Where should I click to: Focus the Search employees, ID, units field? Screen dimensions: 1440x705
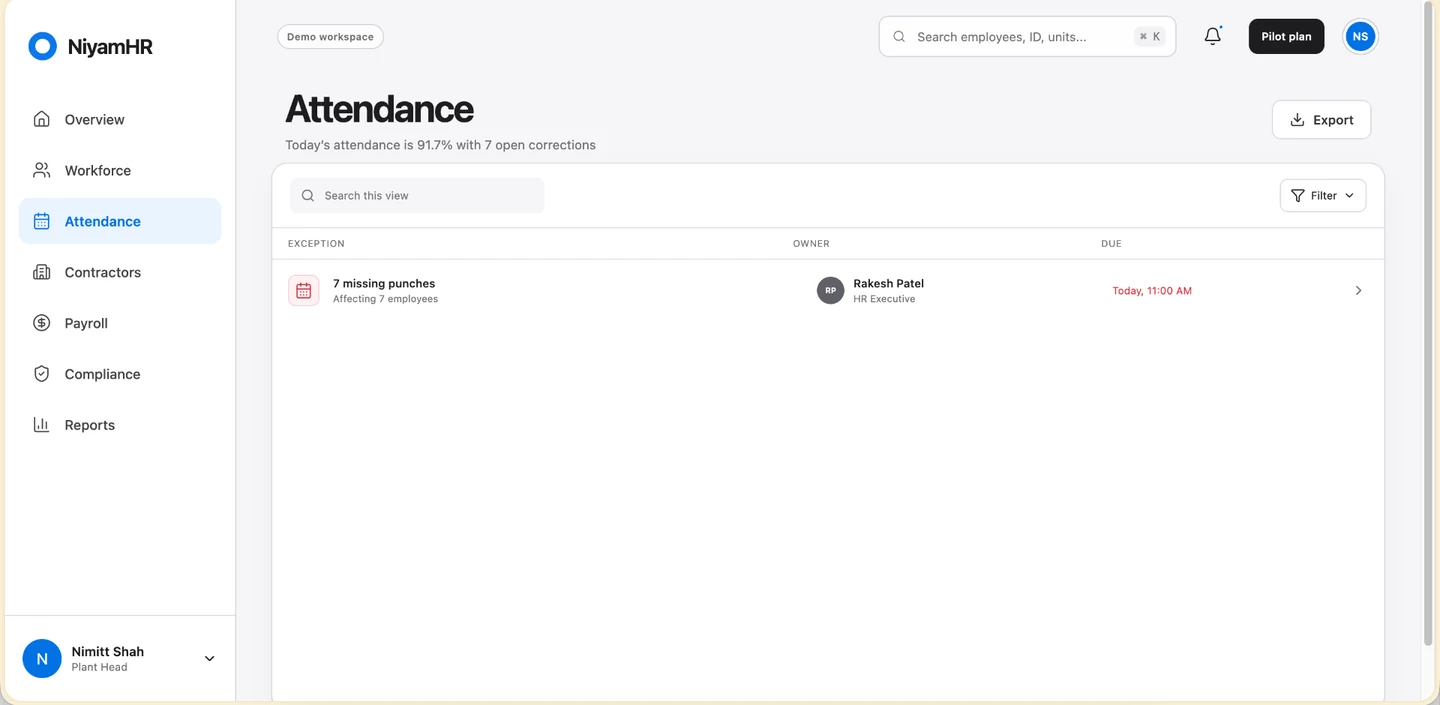click(x=1027, y=37)
